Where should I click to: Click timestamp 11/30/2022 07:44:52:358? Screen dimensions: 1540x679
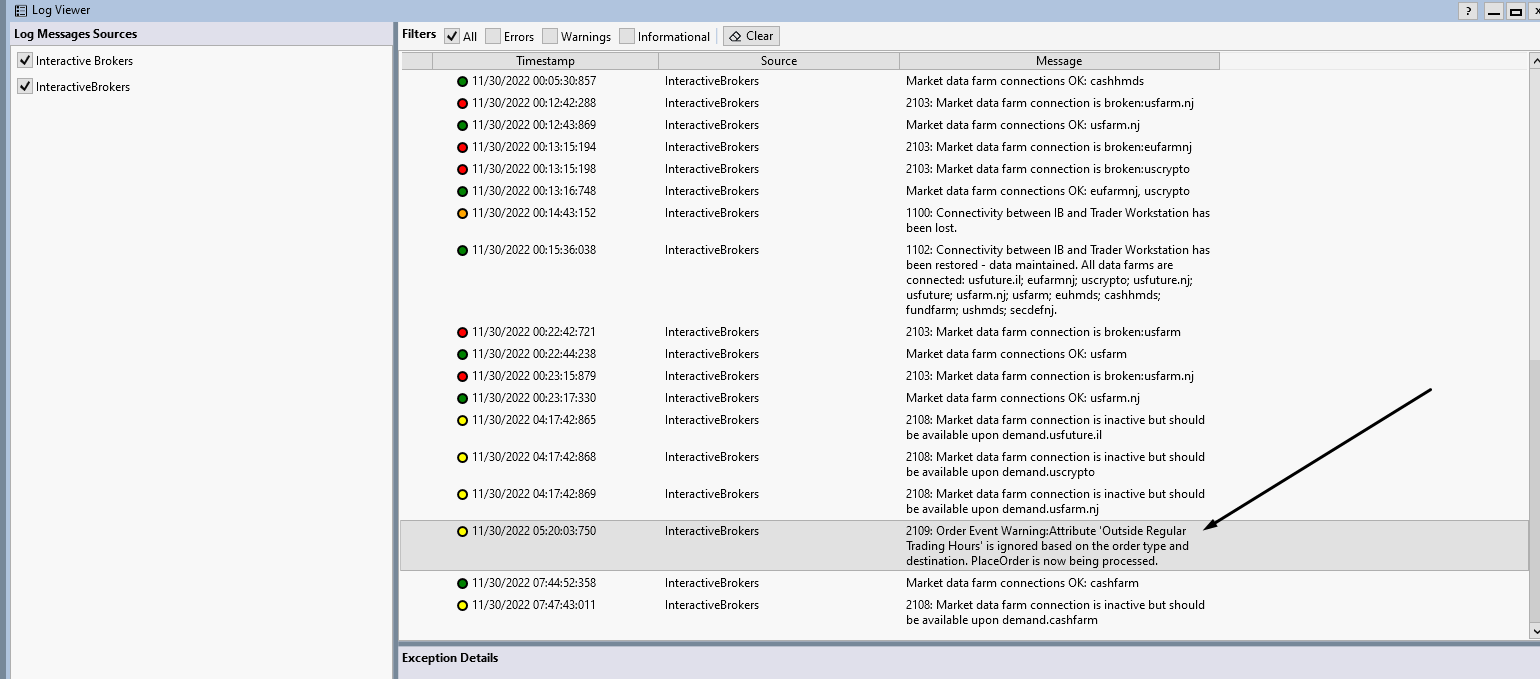534,583
